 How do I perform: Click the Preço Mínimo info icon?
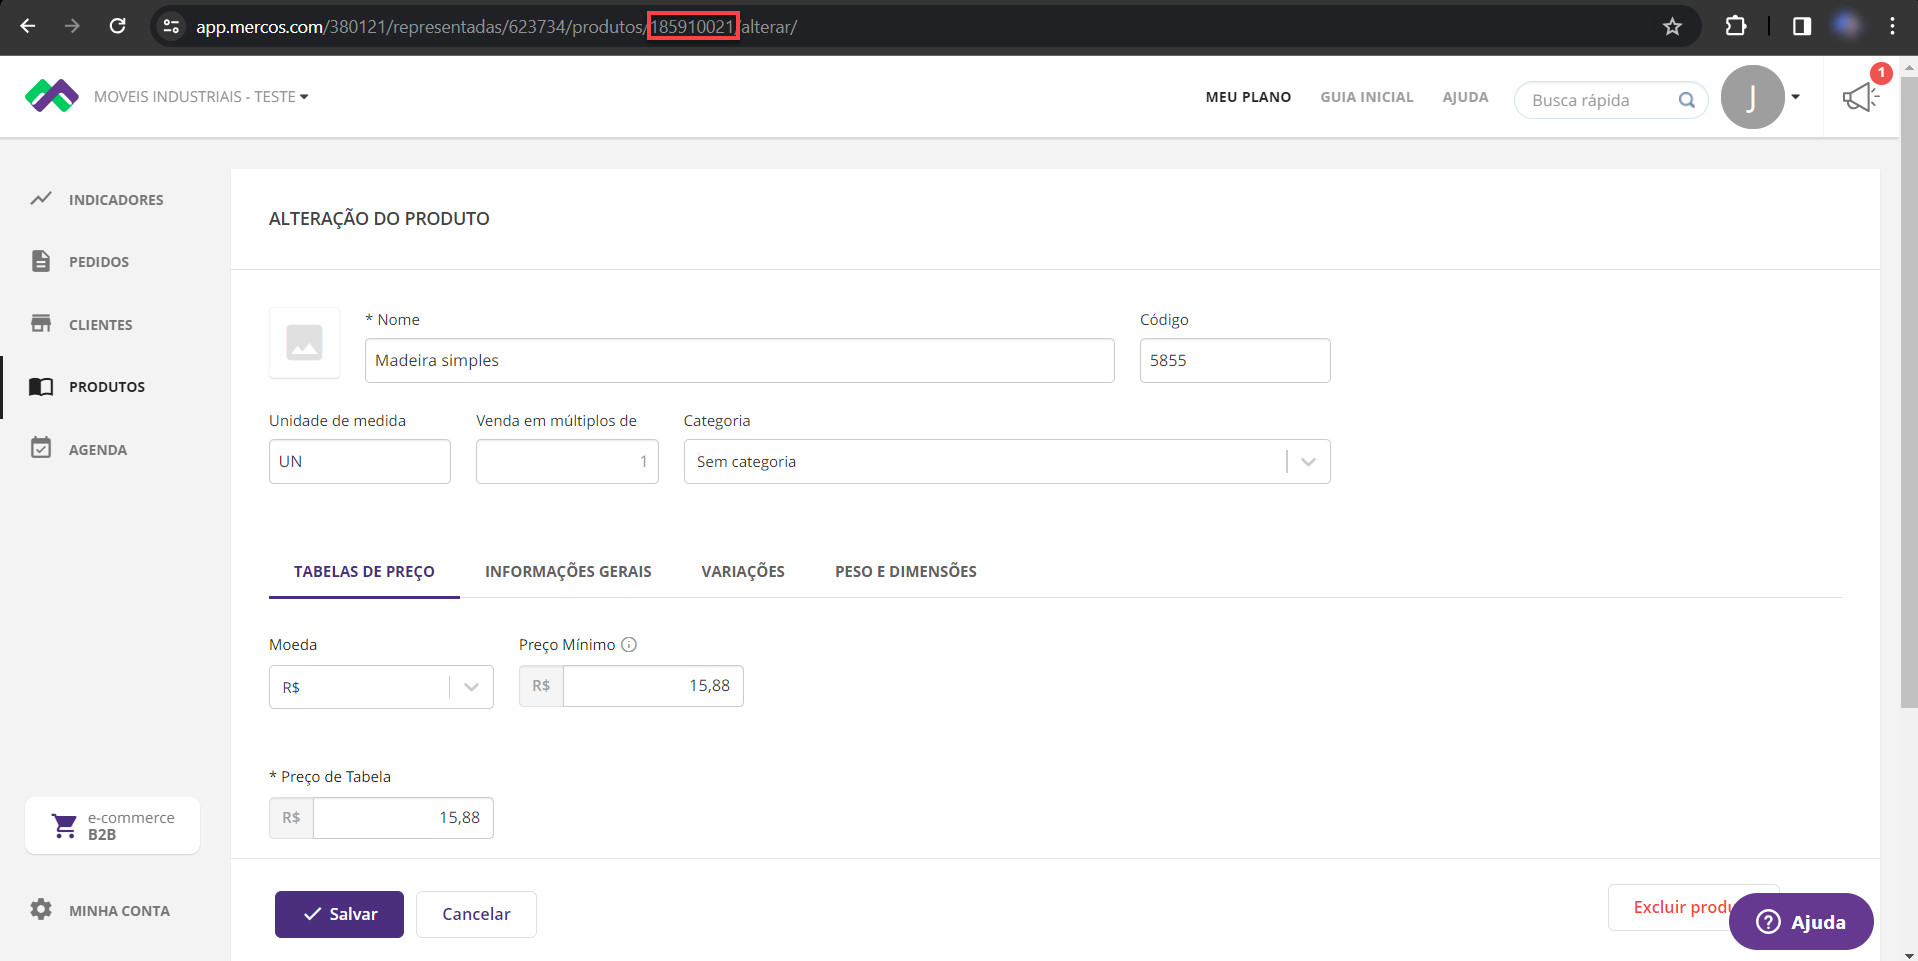(629, 645)
